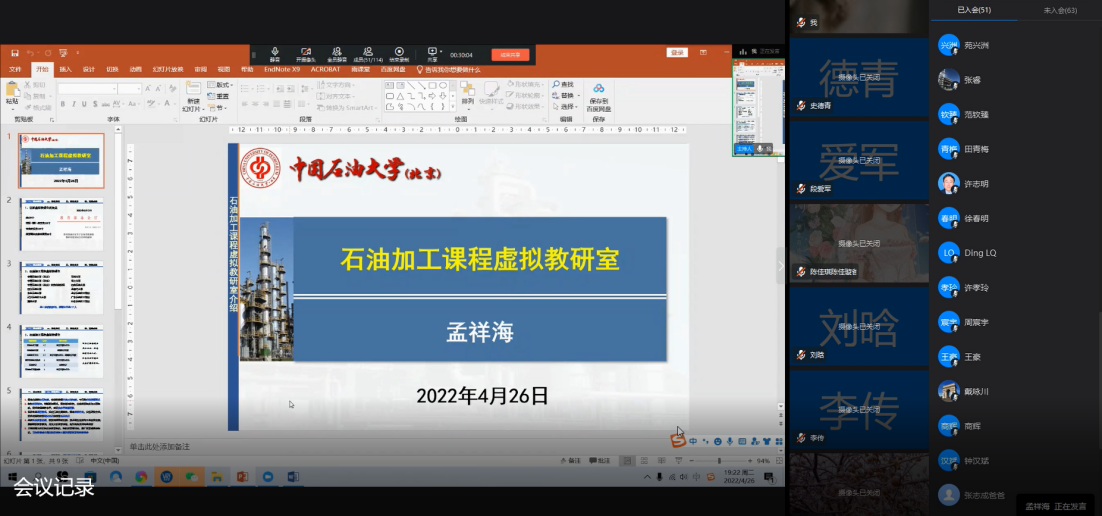Click the start video camera icon

(305, 52)
